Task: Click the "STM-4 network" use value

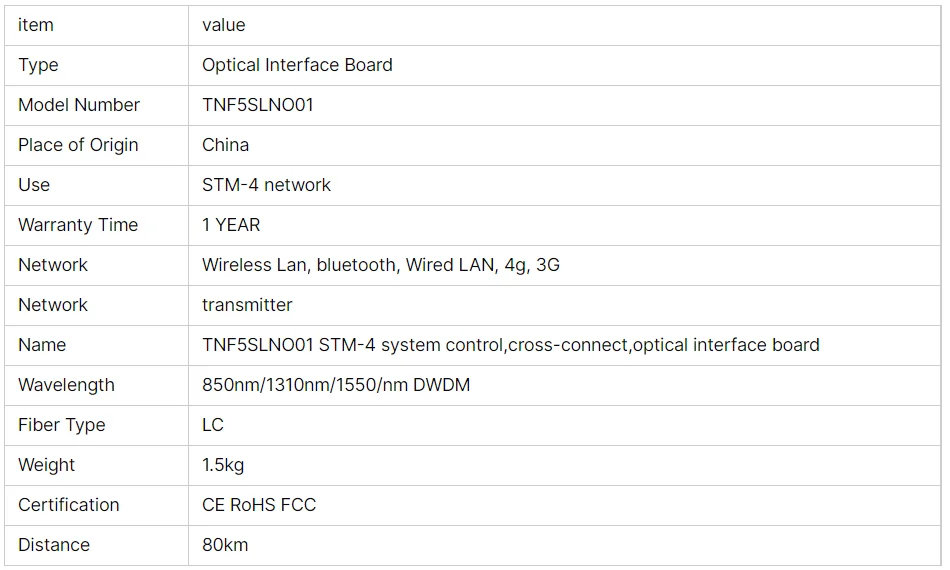Action: [x=266, y=185]
